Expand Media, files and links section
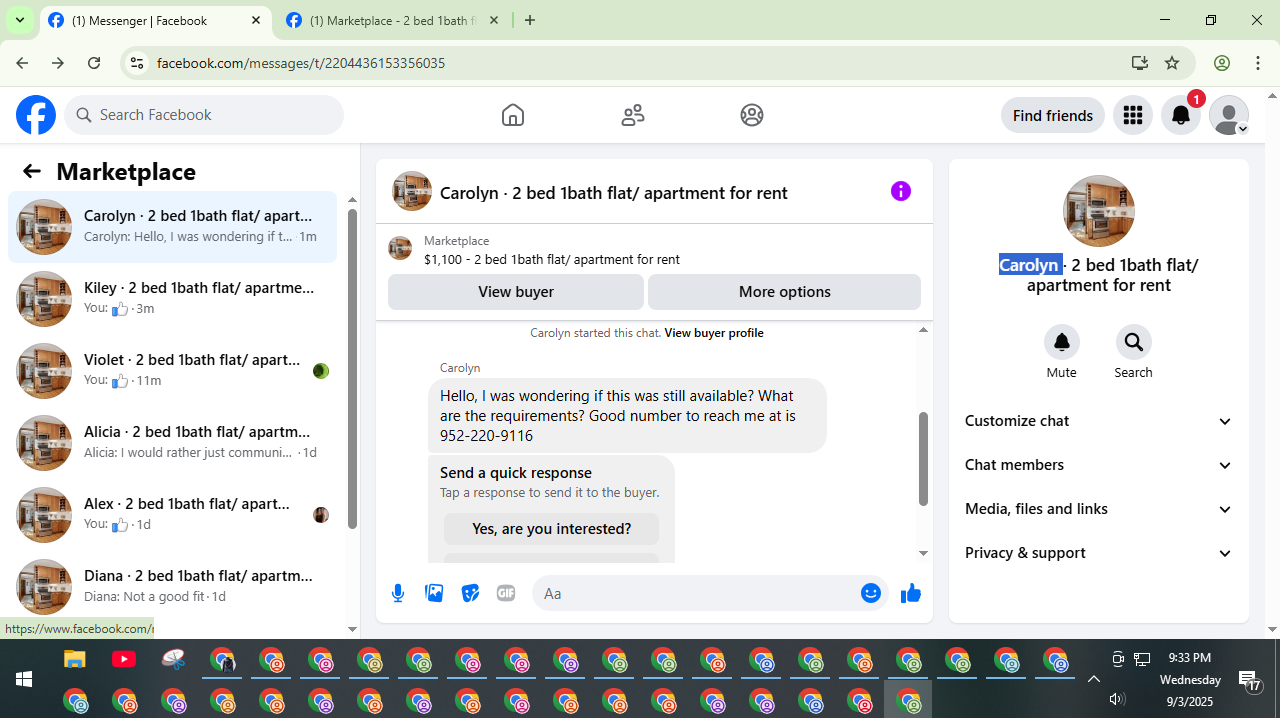1280x718 pixels. tap(1098, 509)
